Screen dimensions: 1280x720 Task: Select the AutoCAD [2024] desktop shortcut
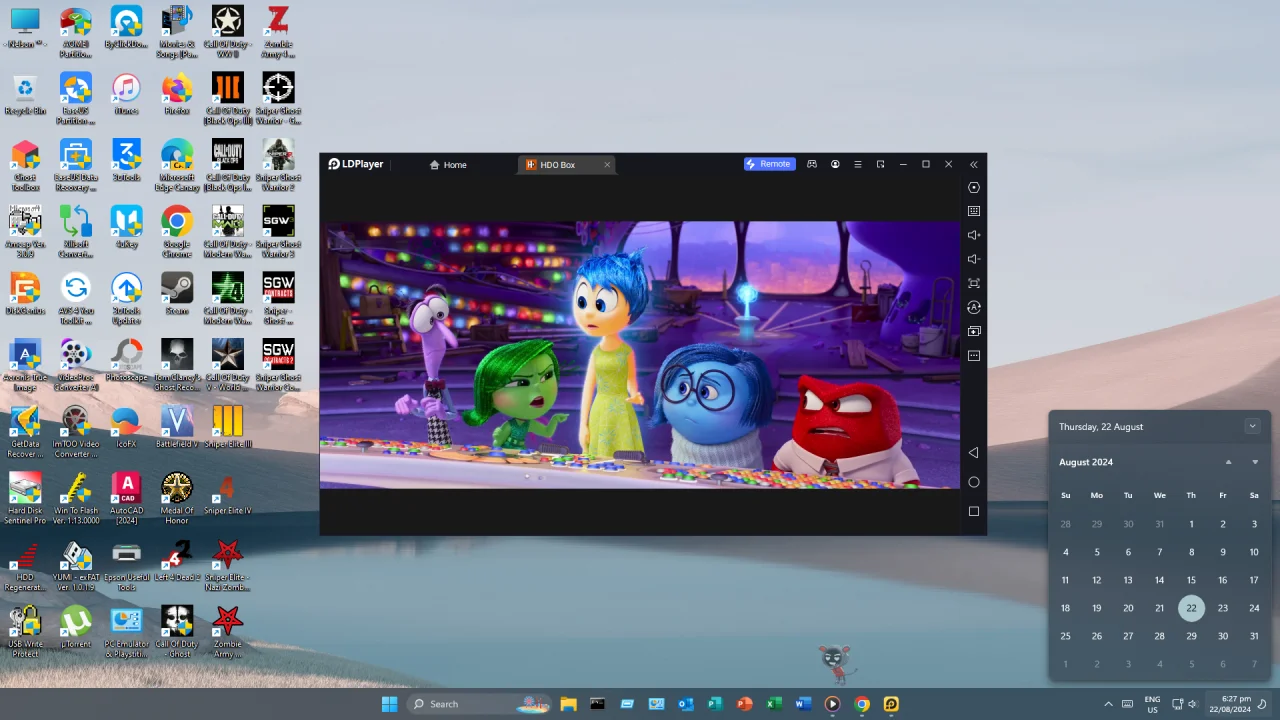pyautogui.click(x=126, y=499)
